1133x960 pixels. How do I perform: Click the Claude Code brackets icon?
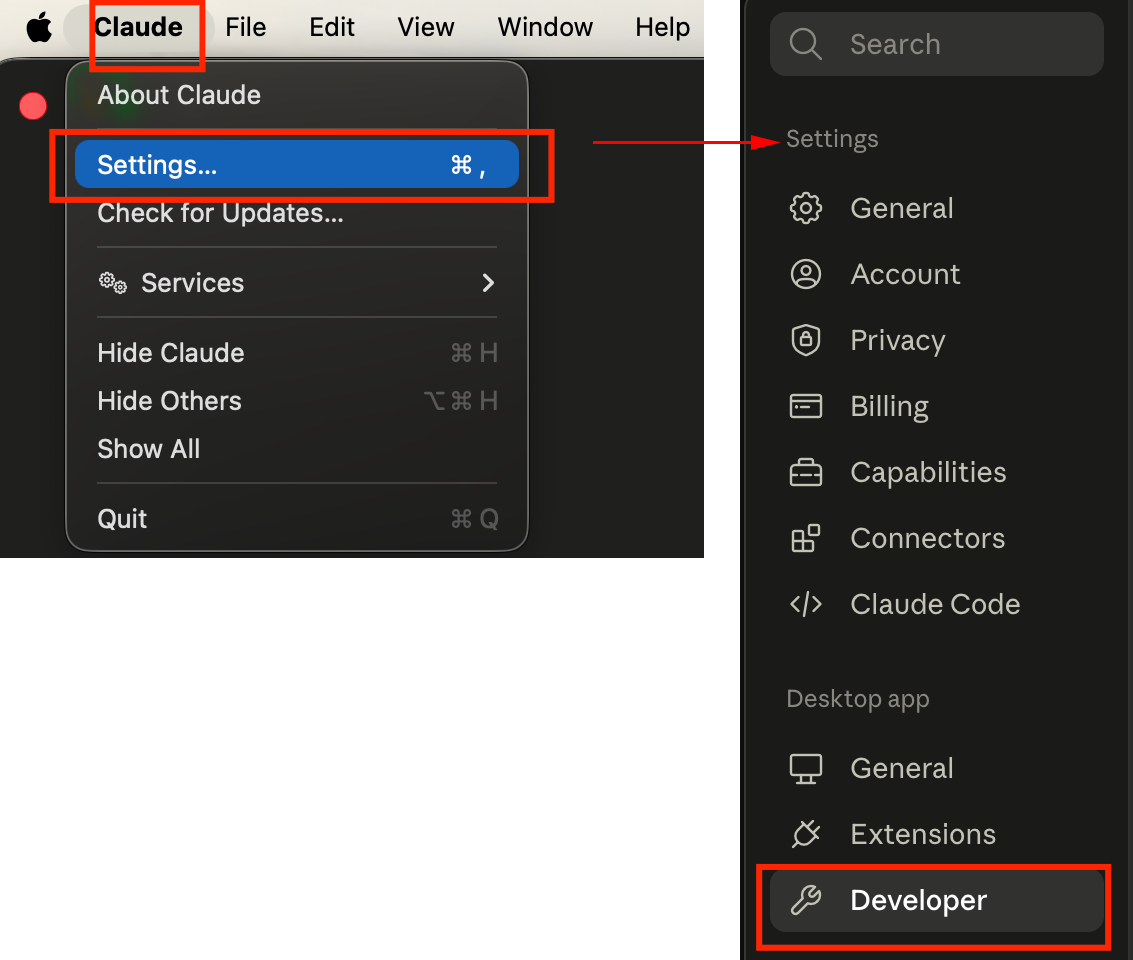pyautogui.click(x=806, y=604)
